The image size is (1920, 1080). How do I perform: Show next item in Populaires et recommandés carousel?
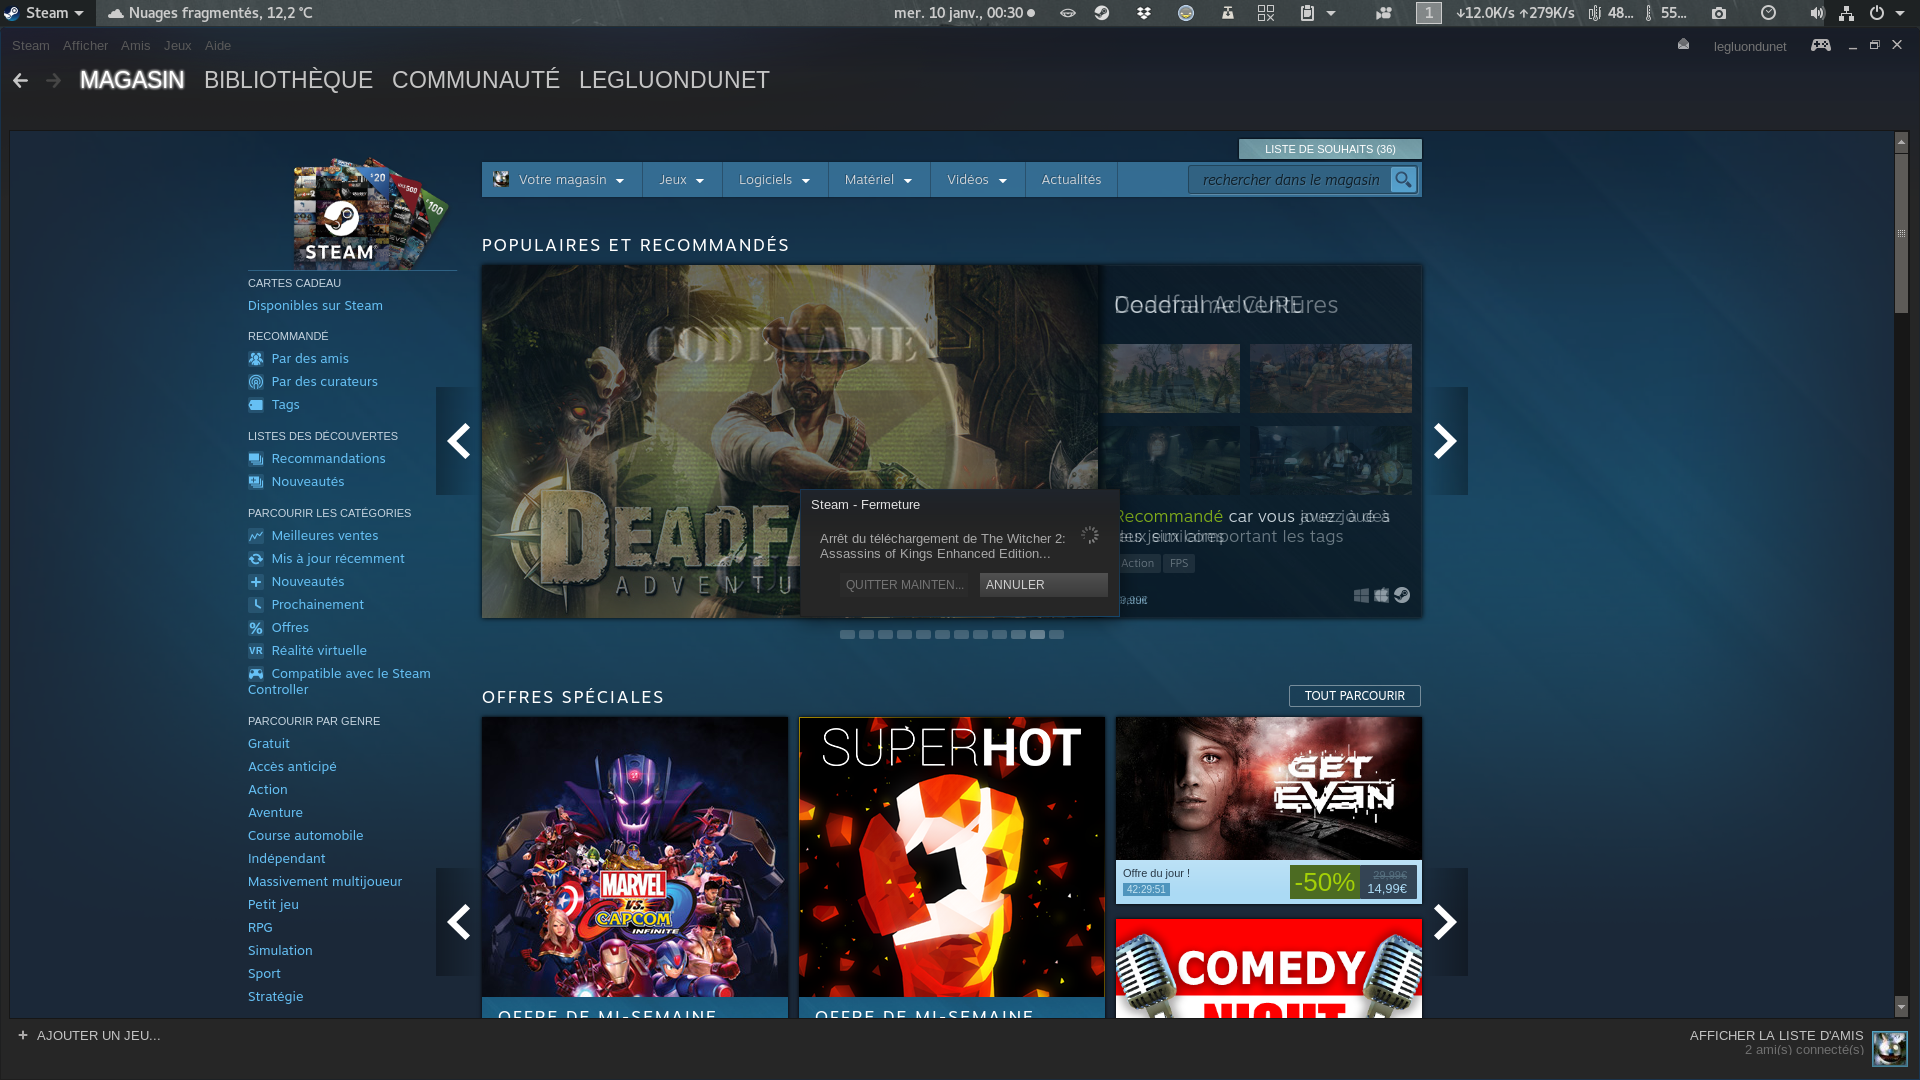point(1446,441)
